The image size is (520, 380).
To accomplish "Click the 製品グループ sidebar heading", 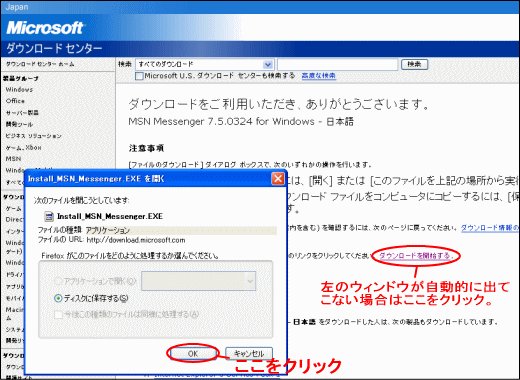I will (x=21, y=79).
